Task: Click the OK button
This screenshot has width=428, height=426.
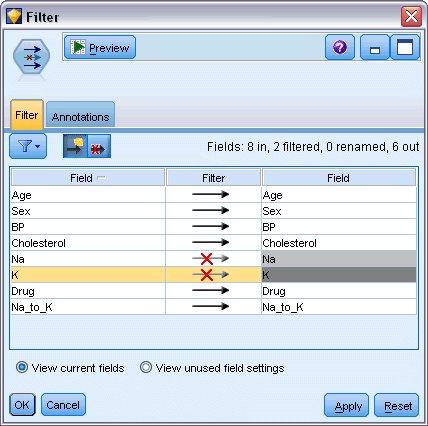Action: (x=22, y=405)
